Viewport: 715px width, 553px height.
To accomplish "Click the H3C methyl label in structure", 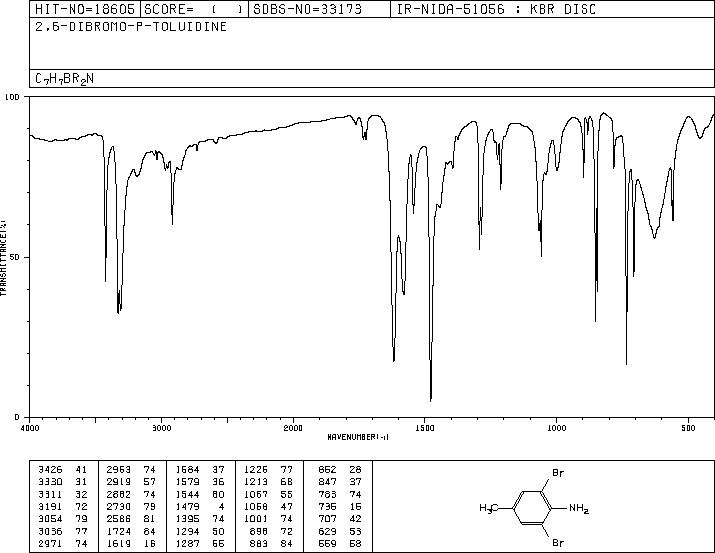I will [489, 508].
